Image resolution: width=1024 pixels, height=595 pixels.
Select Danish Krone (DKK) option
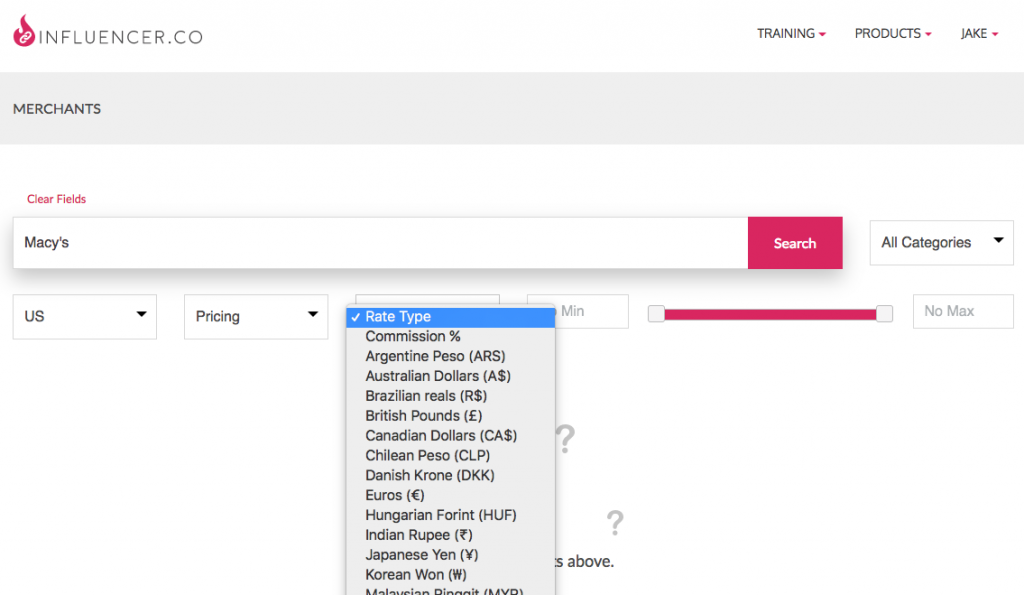click(451, 475)
